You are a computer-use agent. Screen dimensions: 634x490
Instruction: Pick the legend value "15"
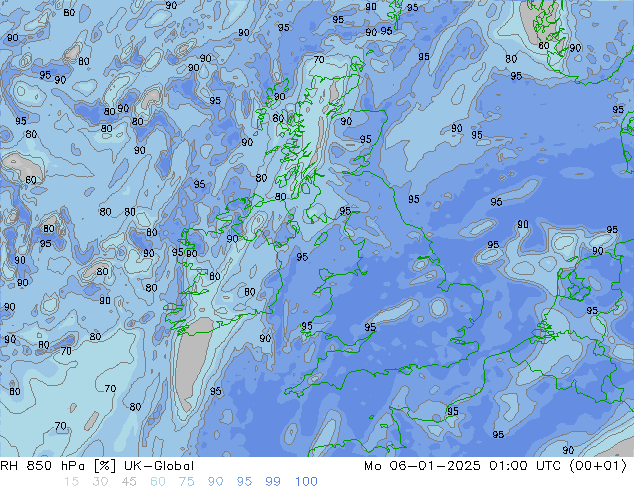[x=71, y=482]
